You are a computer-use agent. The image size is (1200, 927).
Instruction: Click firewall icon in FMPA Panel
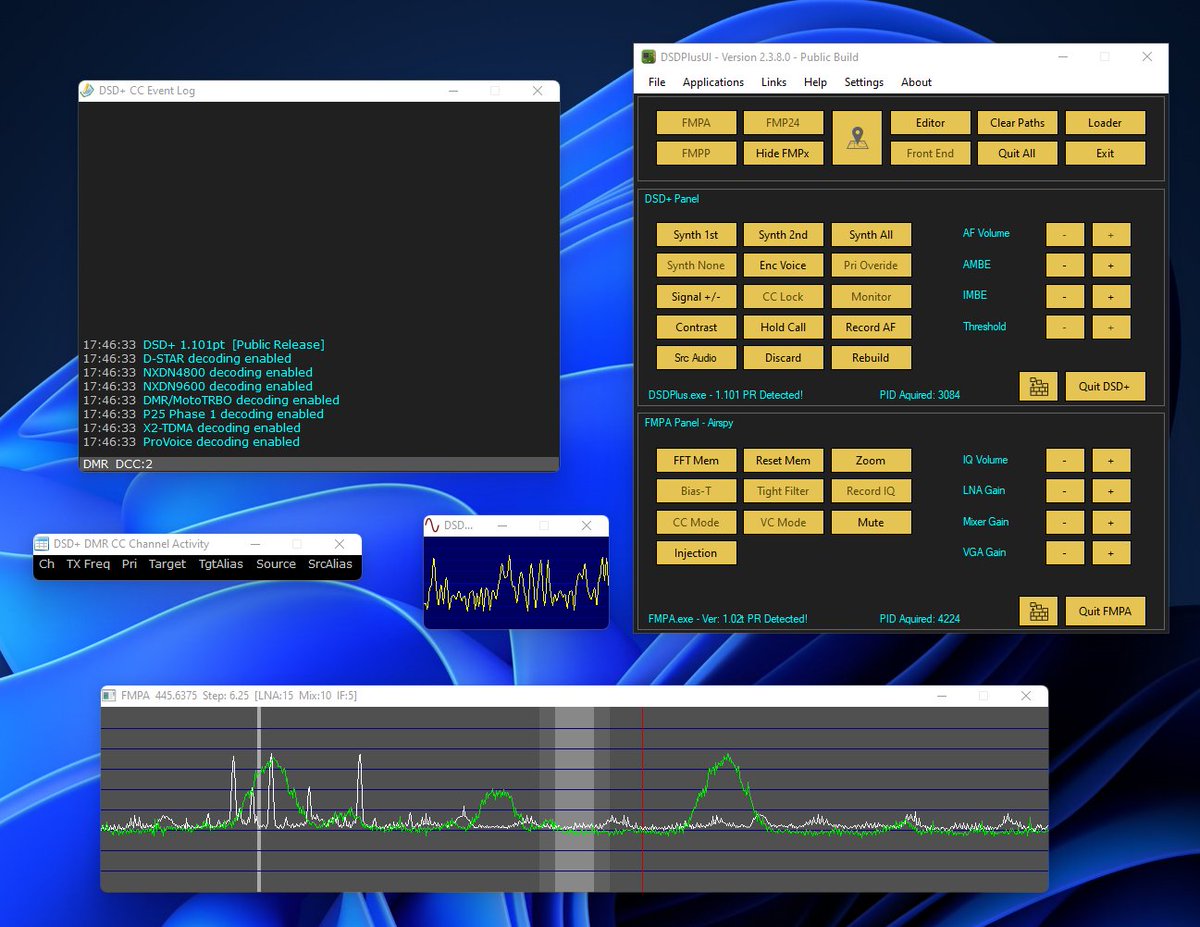click(1039, 611)
